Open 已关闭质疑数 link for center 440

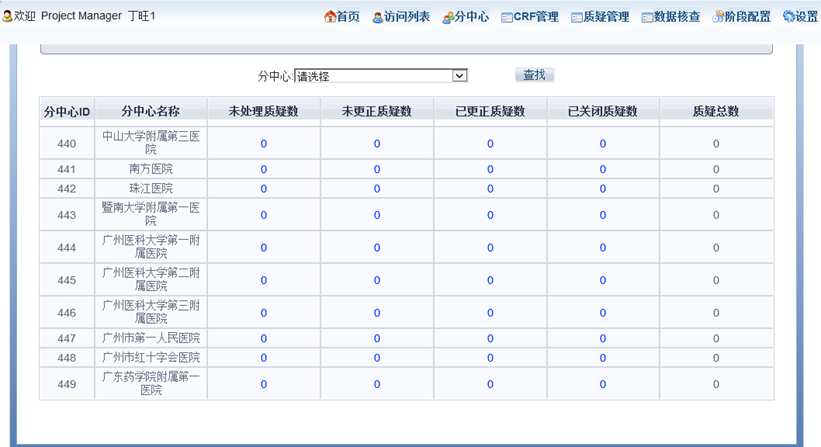[603, 143]
